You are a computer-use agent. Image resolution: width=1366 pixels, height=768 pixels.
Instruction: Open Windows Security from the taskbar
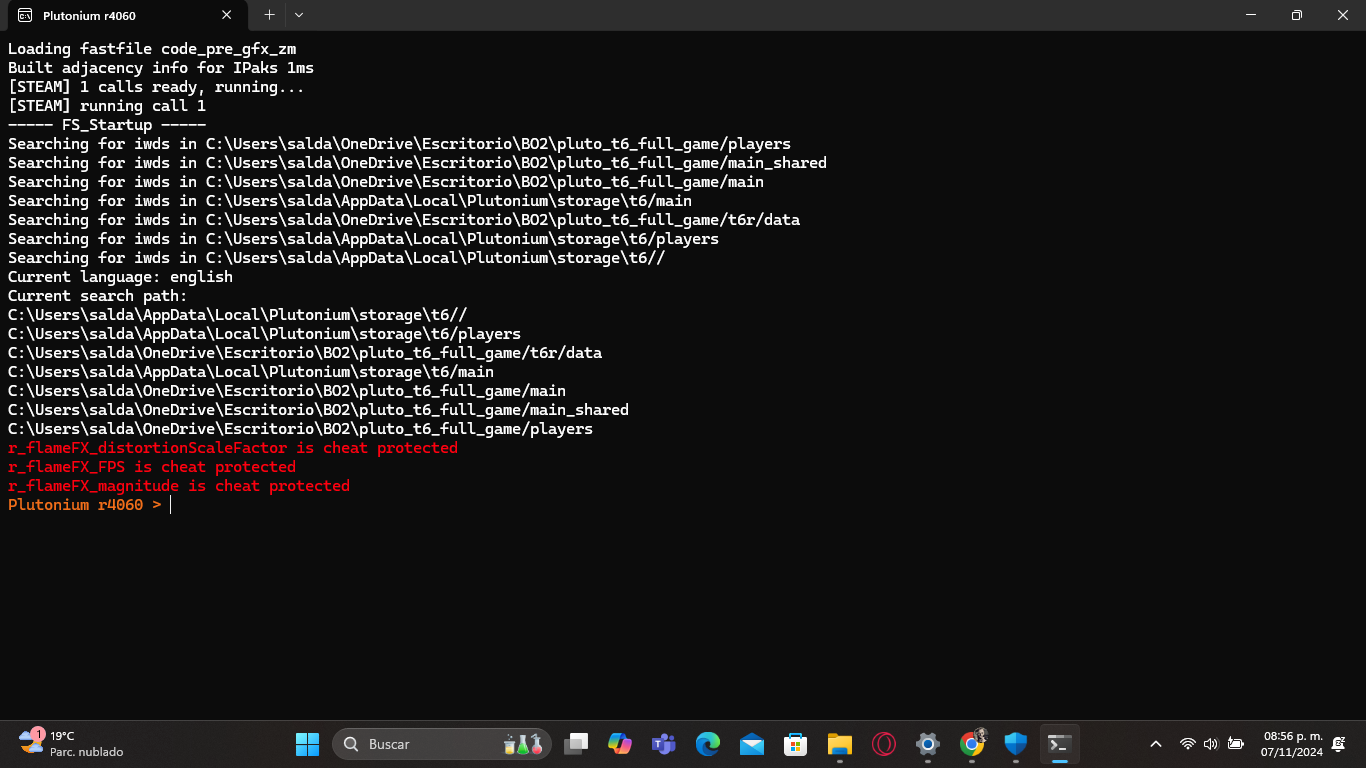click(1016, 744)
